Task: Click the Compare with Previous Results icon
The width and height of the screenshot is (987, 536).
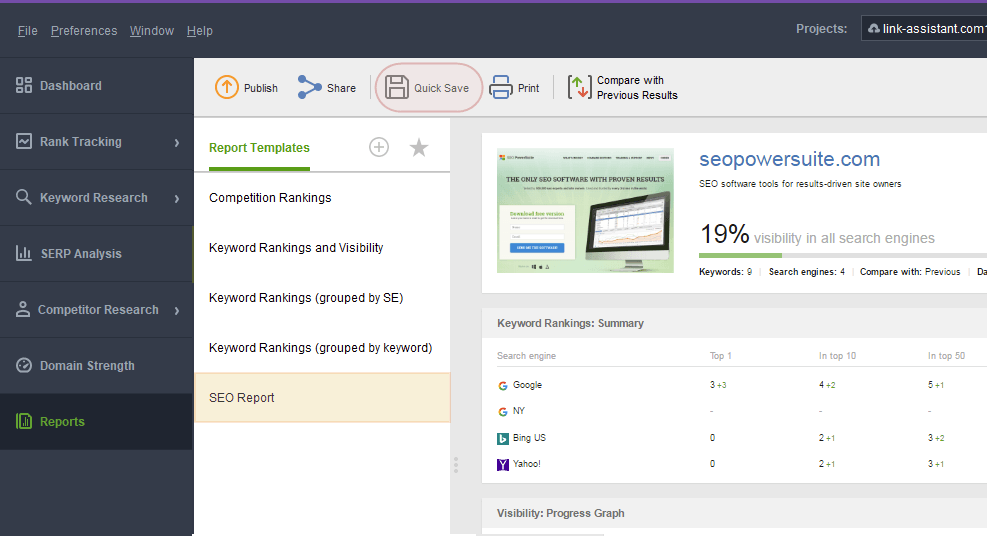Action: pos(579,87)
